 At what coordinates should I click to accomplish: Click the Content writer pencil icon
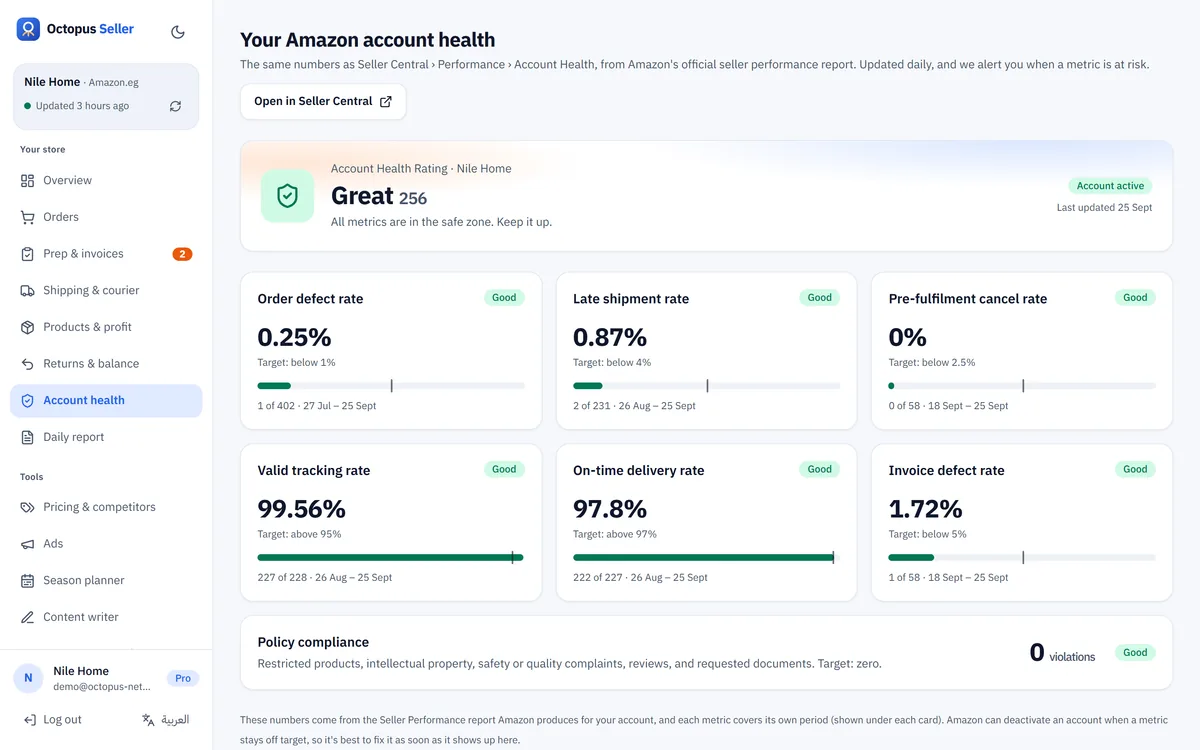coord(27,617)
